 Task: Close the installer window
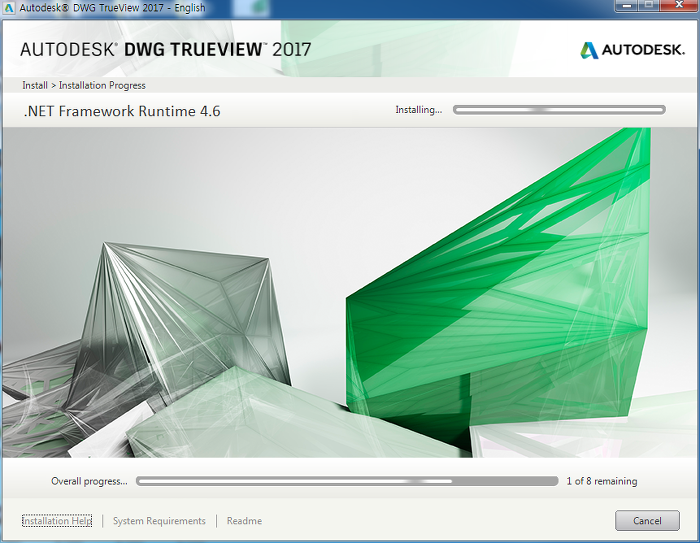(x=679, y=6)
